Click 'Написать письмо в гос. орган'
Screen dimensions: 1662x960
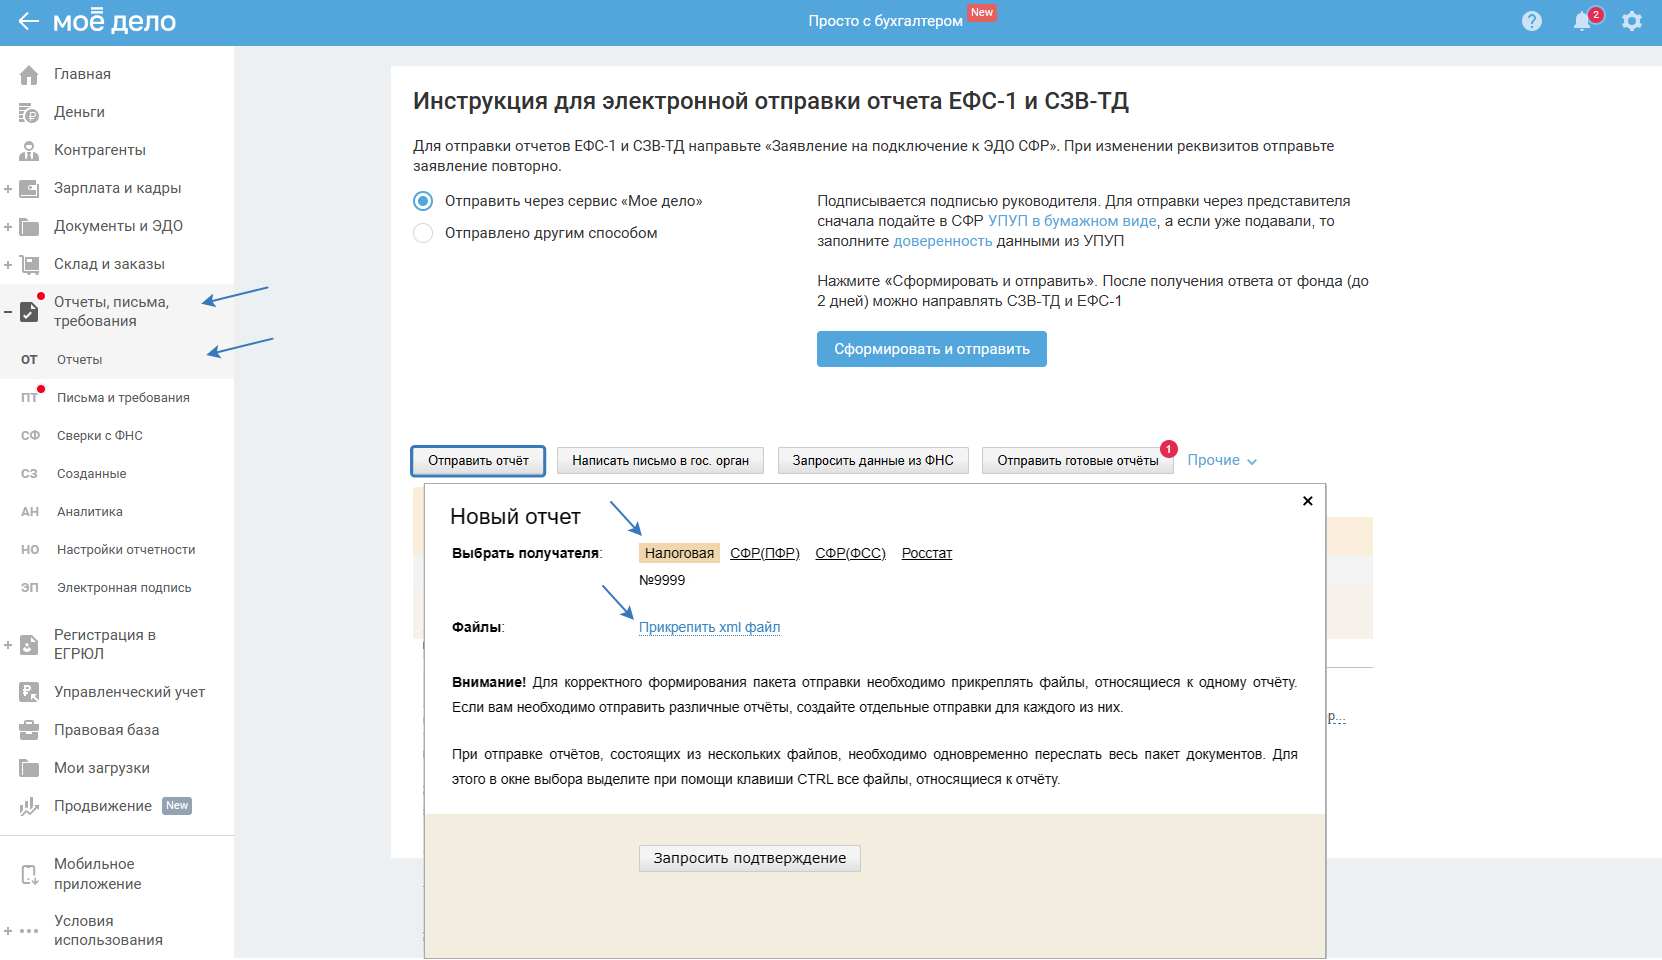pyautogui.click(x=660, y=461)
